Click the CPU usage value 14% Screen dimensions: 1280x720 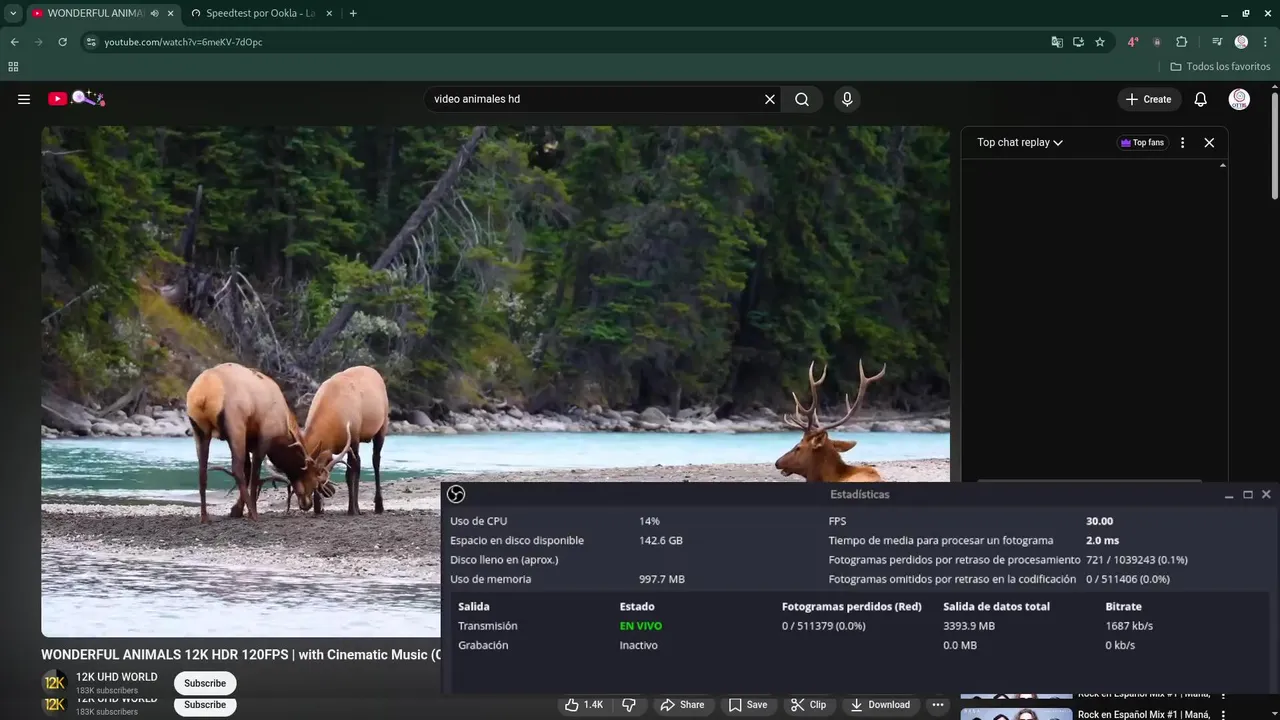650,521
